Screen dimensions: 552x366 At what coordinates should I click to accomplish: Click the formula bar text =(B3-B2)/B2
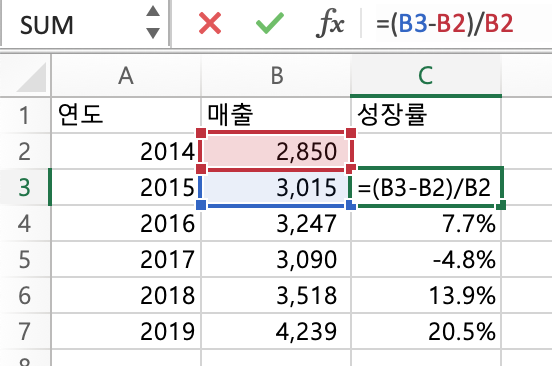[445, 24]
